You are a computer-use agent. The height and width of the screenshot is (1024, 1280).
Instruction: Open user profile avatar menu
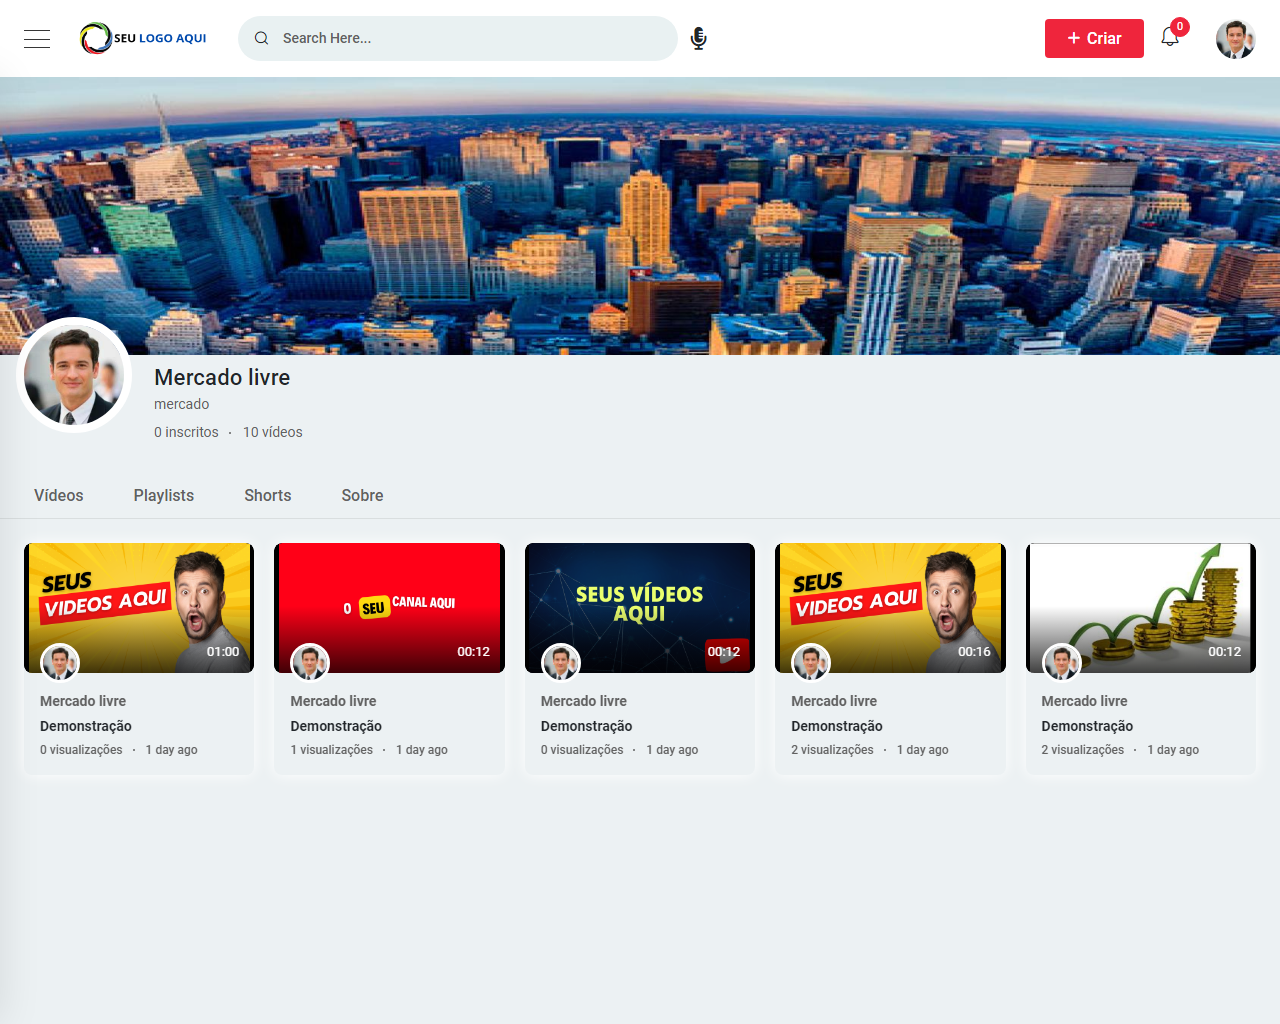pos(1235,39)
